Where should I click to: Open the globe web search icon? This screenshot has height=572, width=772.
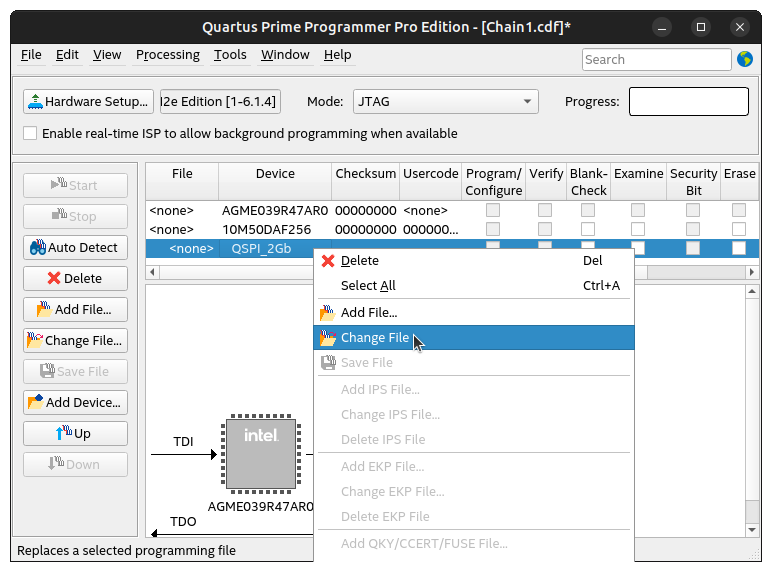click(745, 59)
